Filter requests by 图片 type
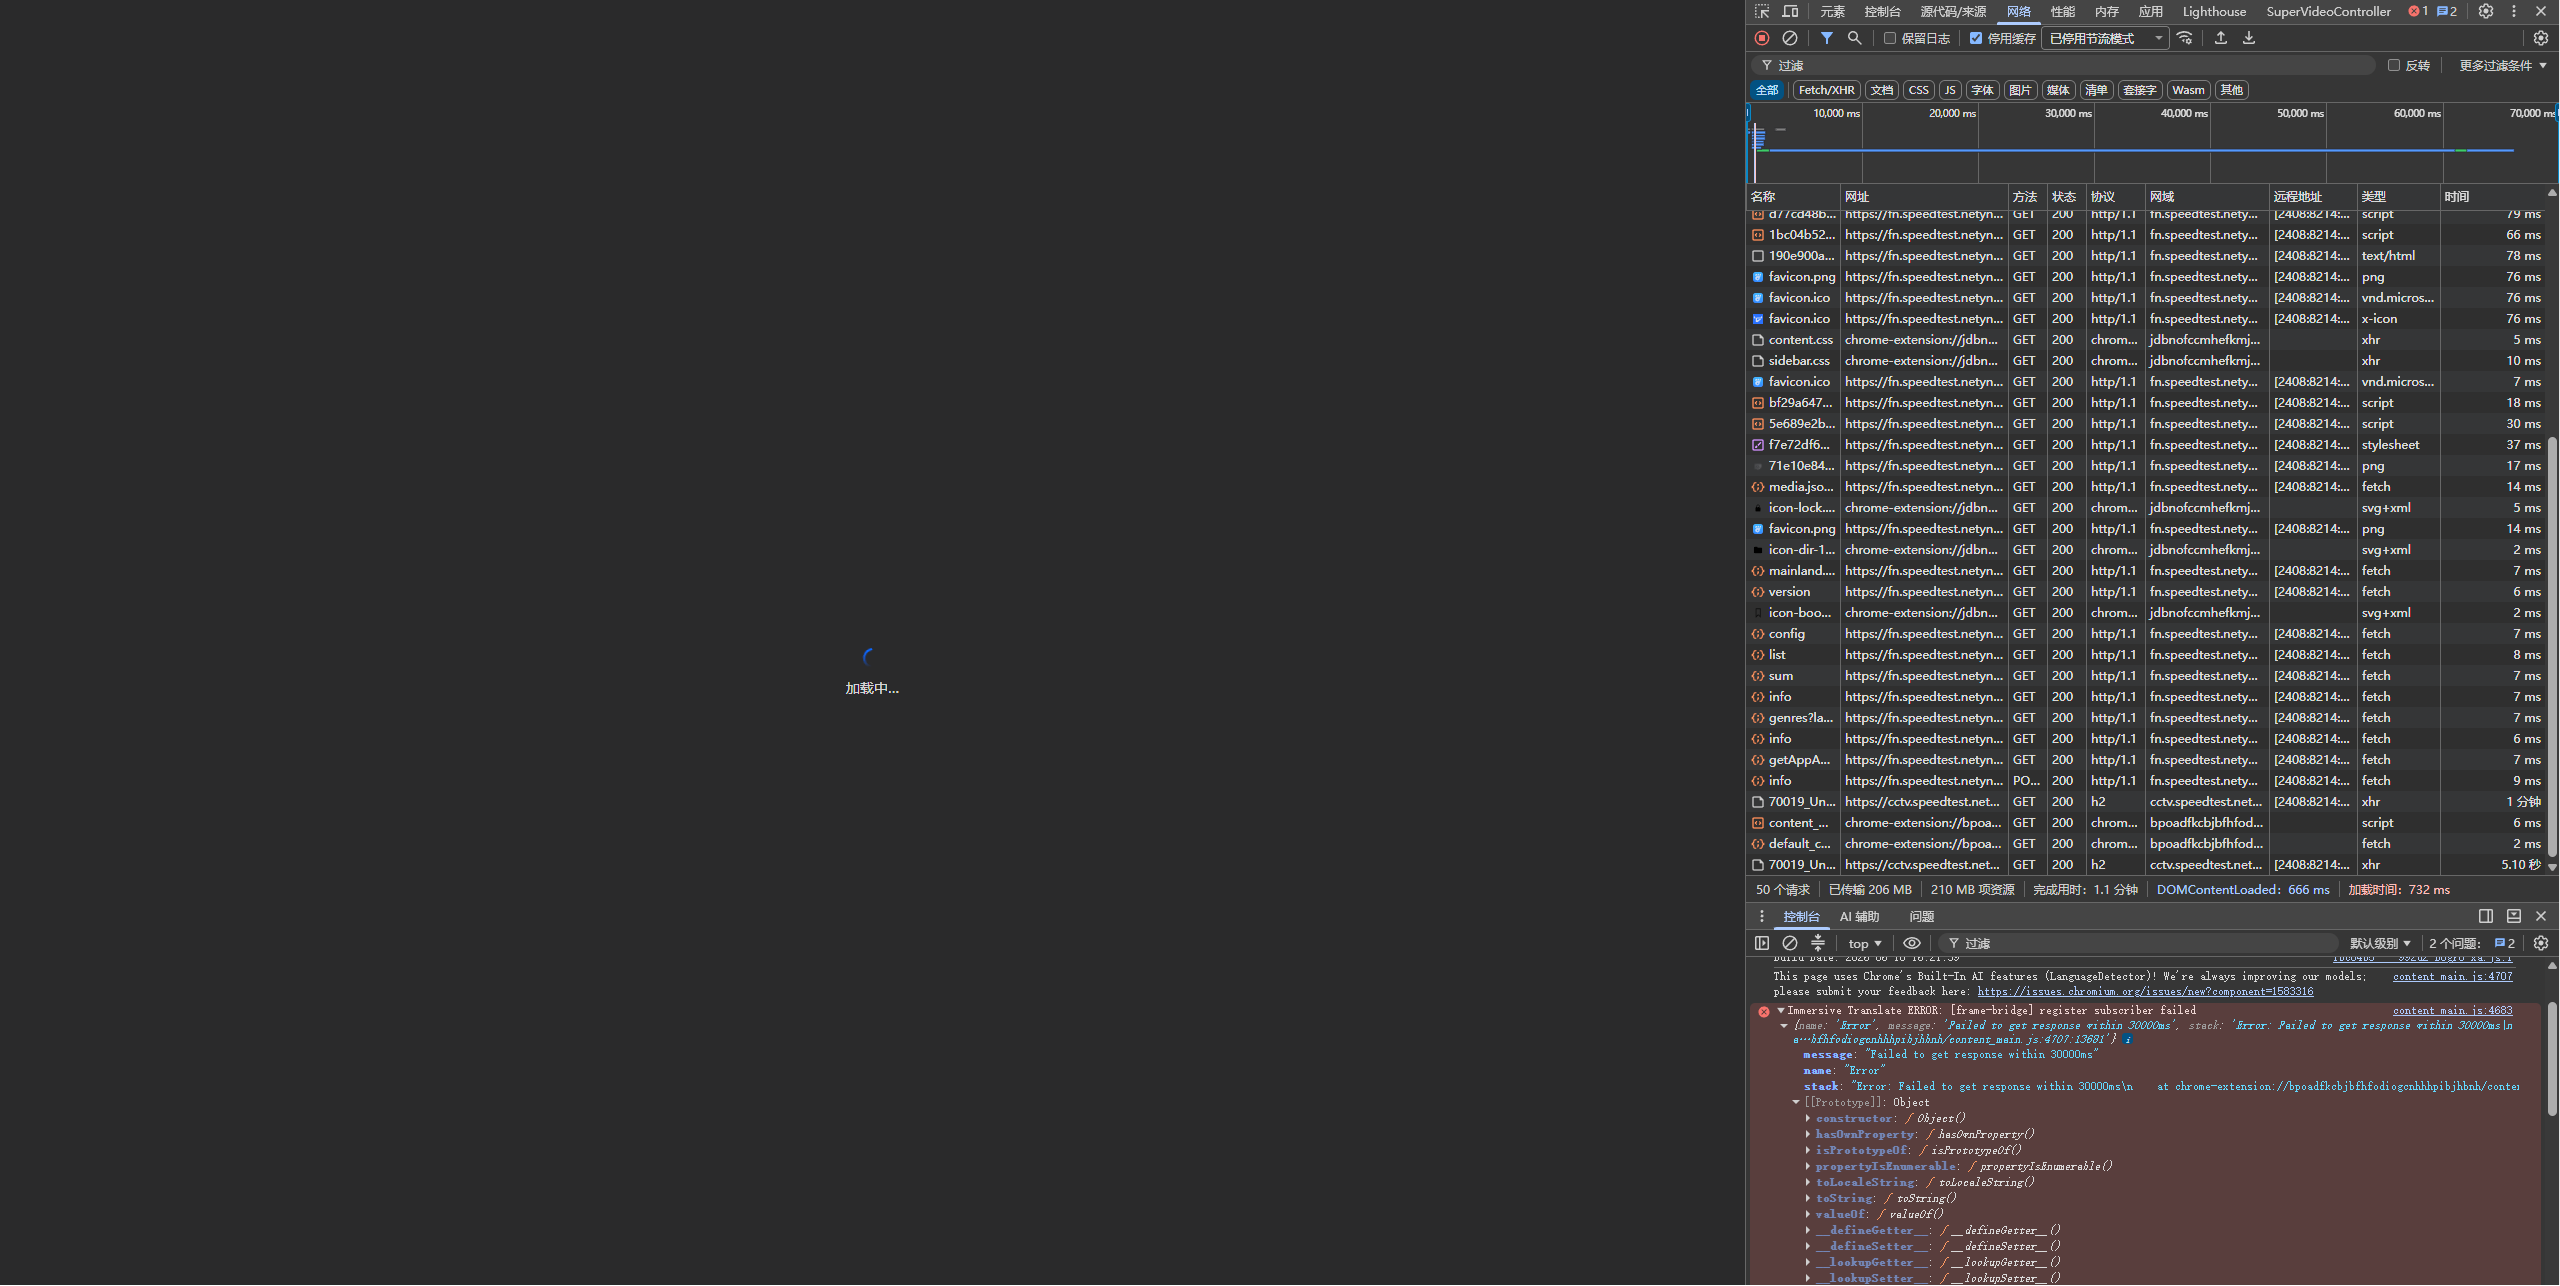Screen dimensions: 2560x1286 tap(2020, 90)
